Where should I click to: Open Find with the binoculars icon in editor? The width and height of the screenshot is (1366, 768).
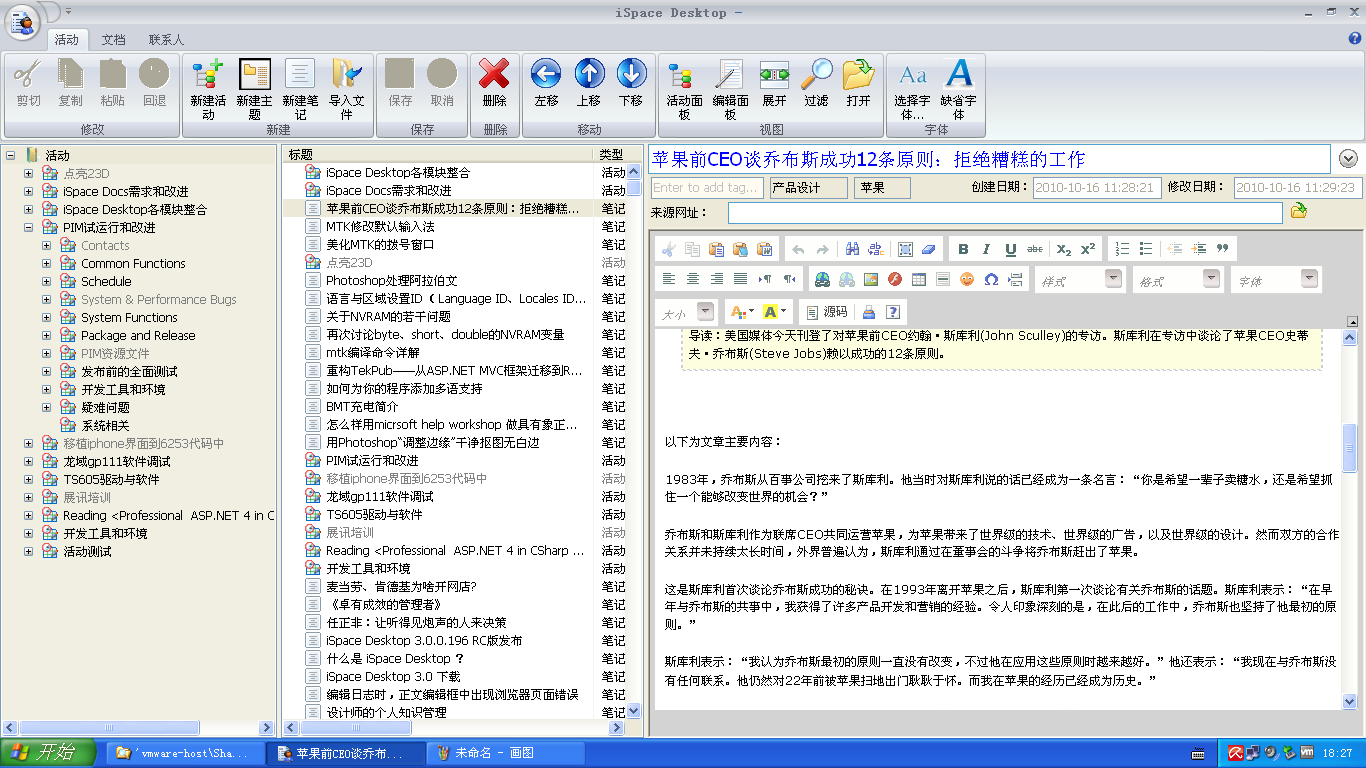coord(852,249)
